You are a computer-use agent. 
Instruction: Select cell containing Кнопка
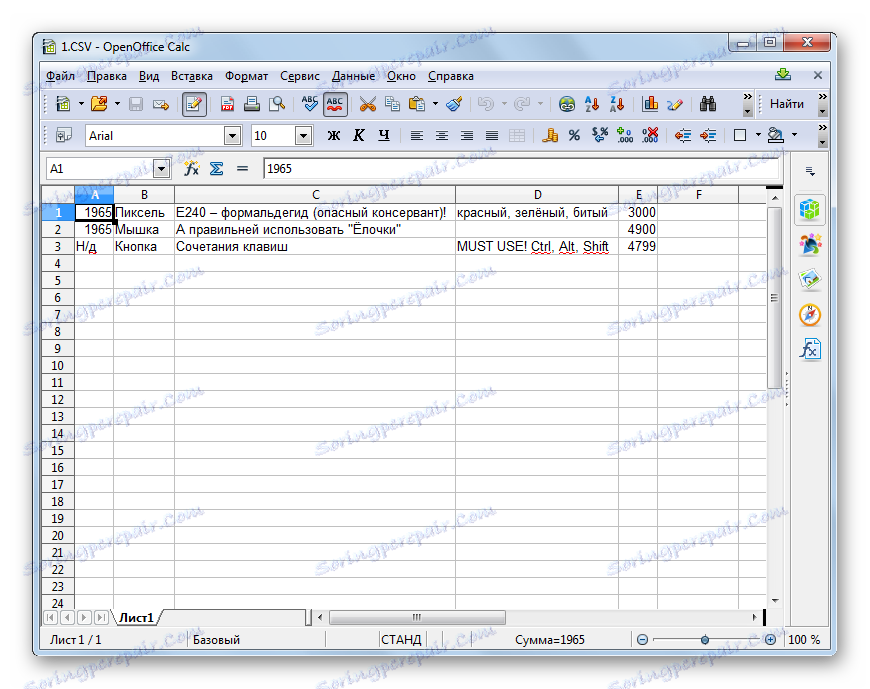[144, 246]
